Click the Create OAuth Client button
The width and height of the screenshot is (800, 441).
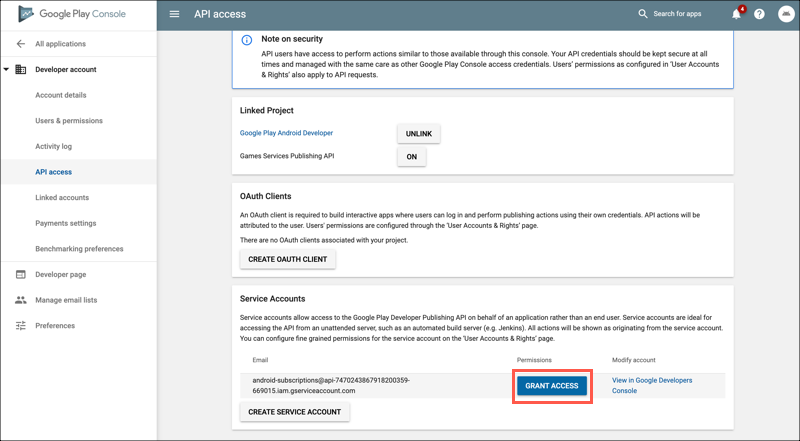tap(288, 259)
